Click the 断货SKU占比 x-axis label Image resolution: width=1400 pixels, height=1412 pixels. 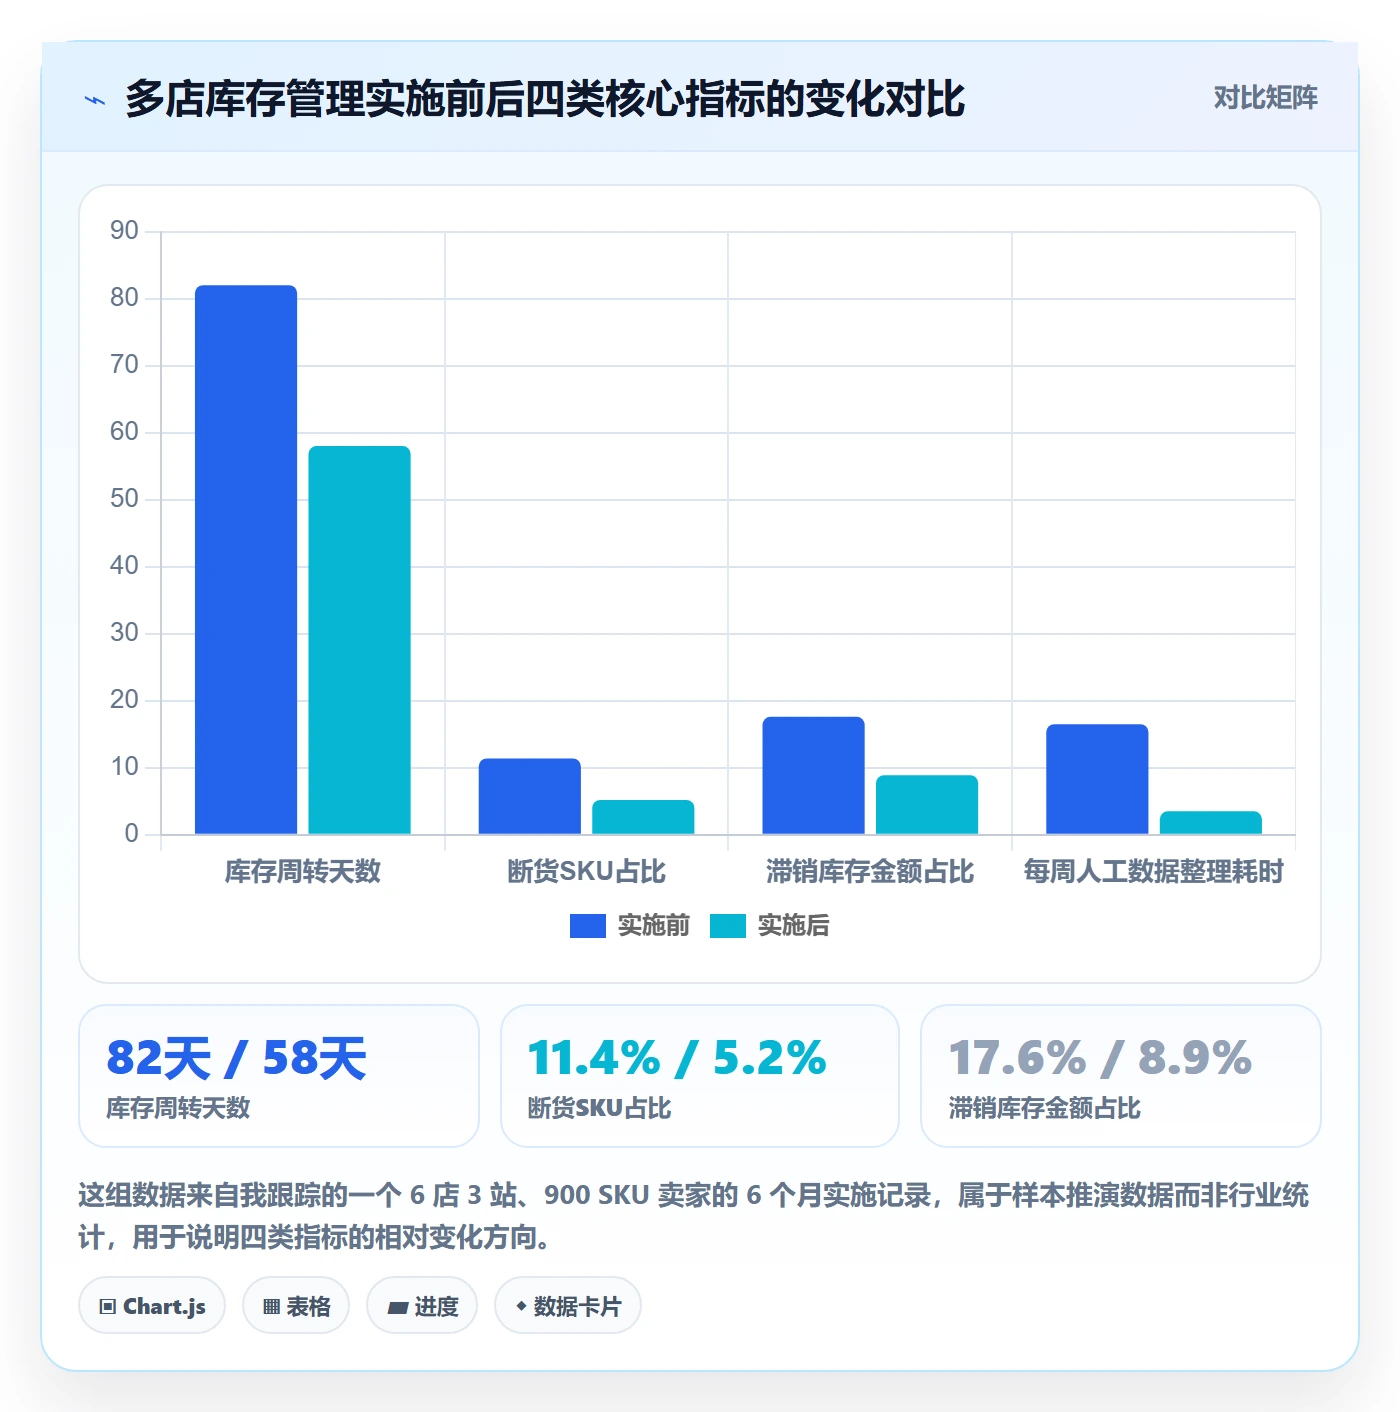(x=586, y=871)
